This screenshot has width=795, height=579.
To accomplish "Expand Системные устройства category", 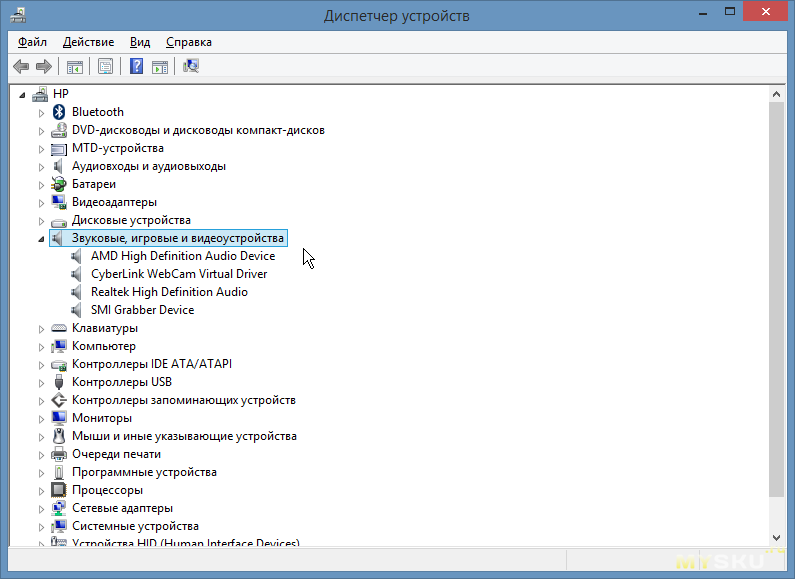I will point(42,527).
